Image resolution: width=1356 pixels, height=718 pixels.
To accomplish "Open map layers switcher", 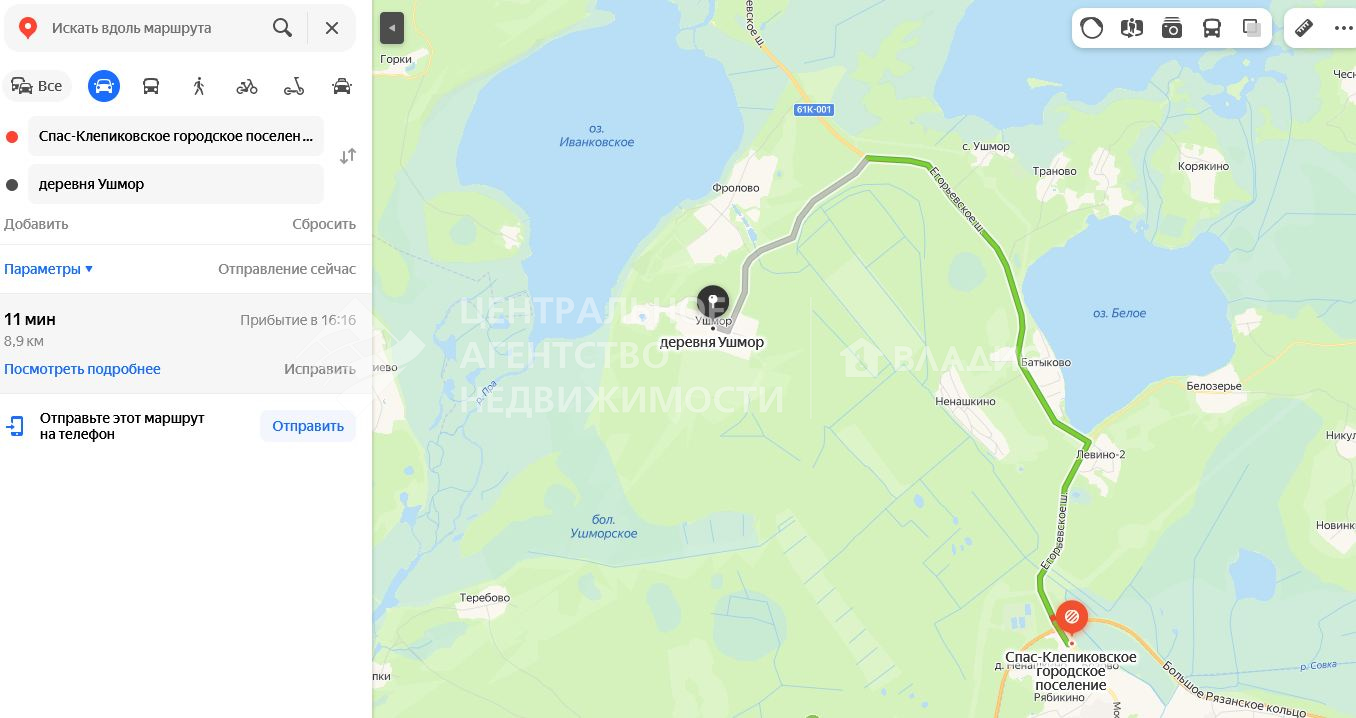I will pyautogui.click(x=1252, y=28).
